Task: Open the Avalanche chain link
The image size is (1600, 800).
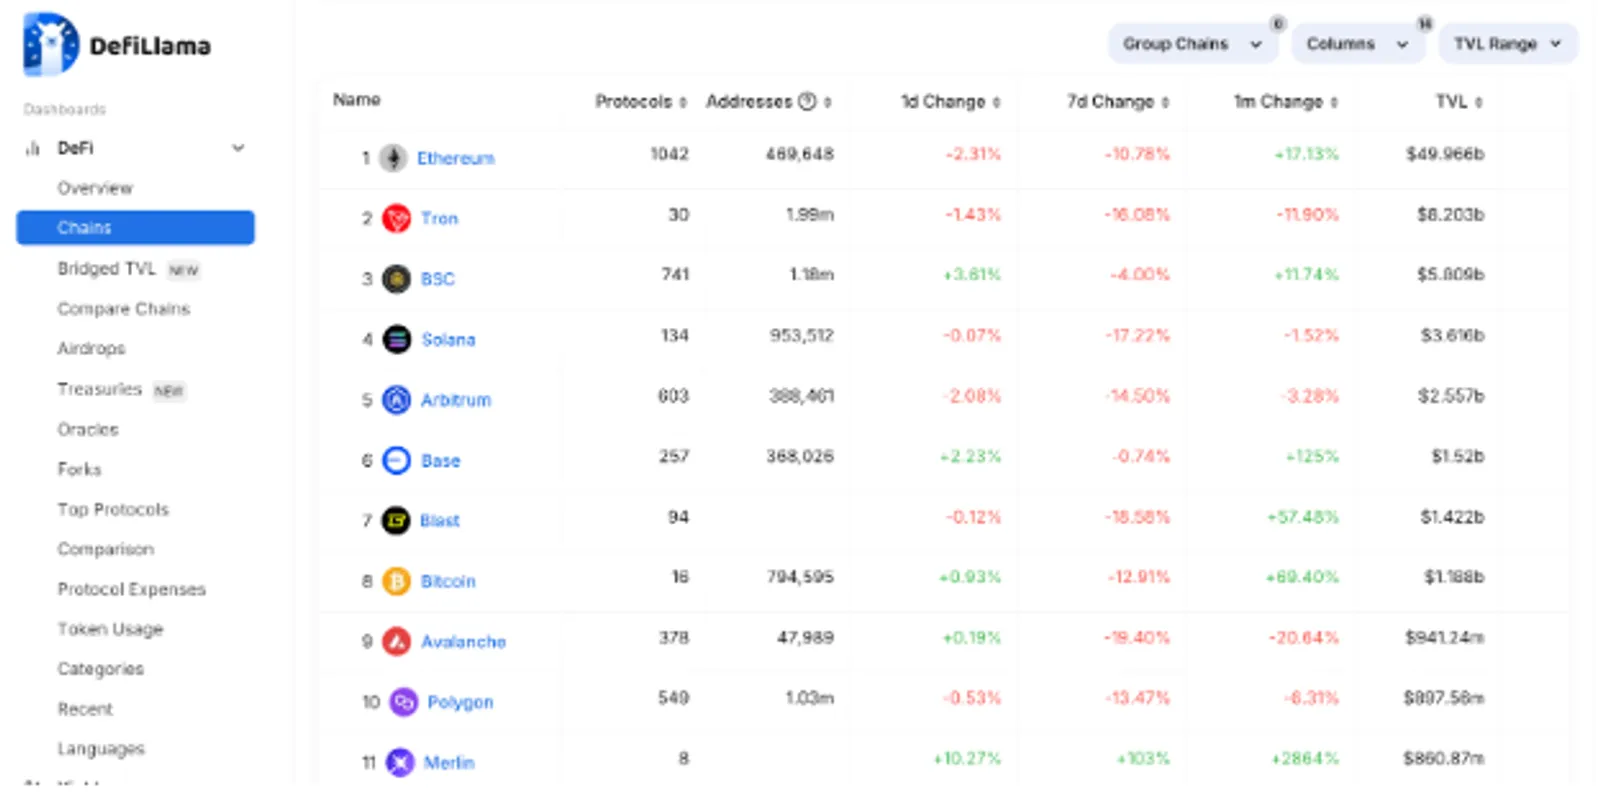Action: coord(463,642)
